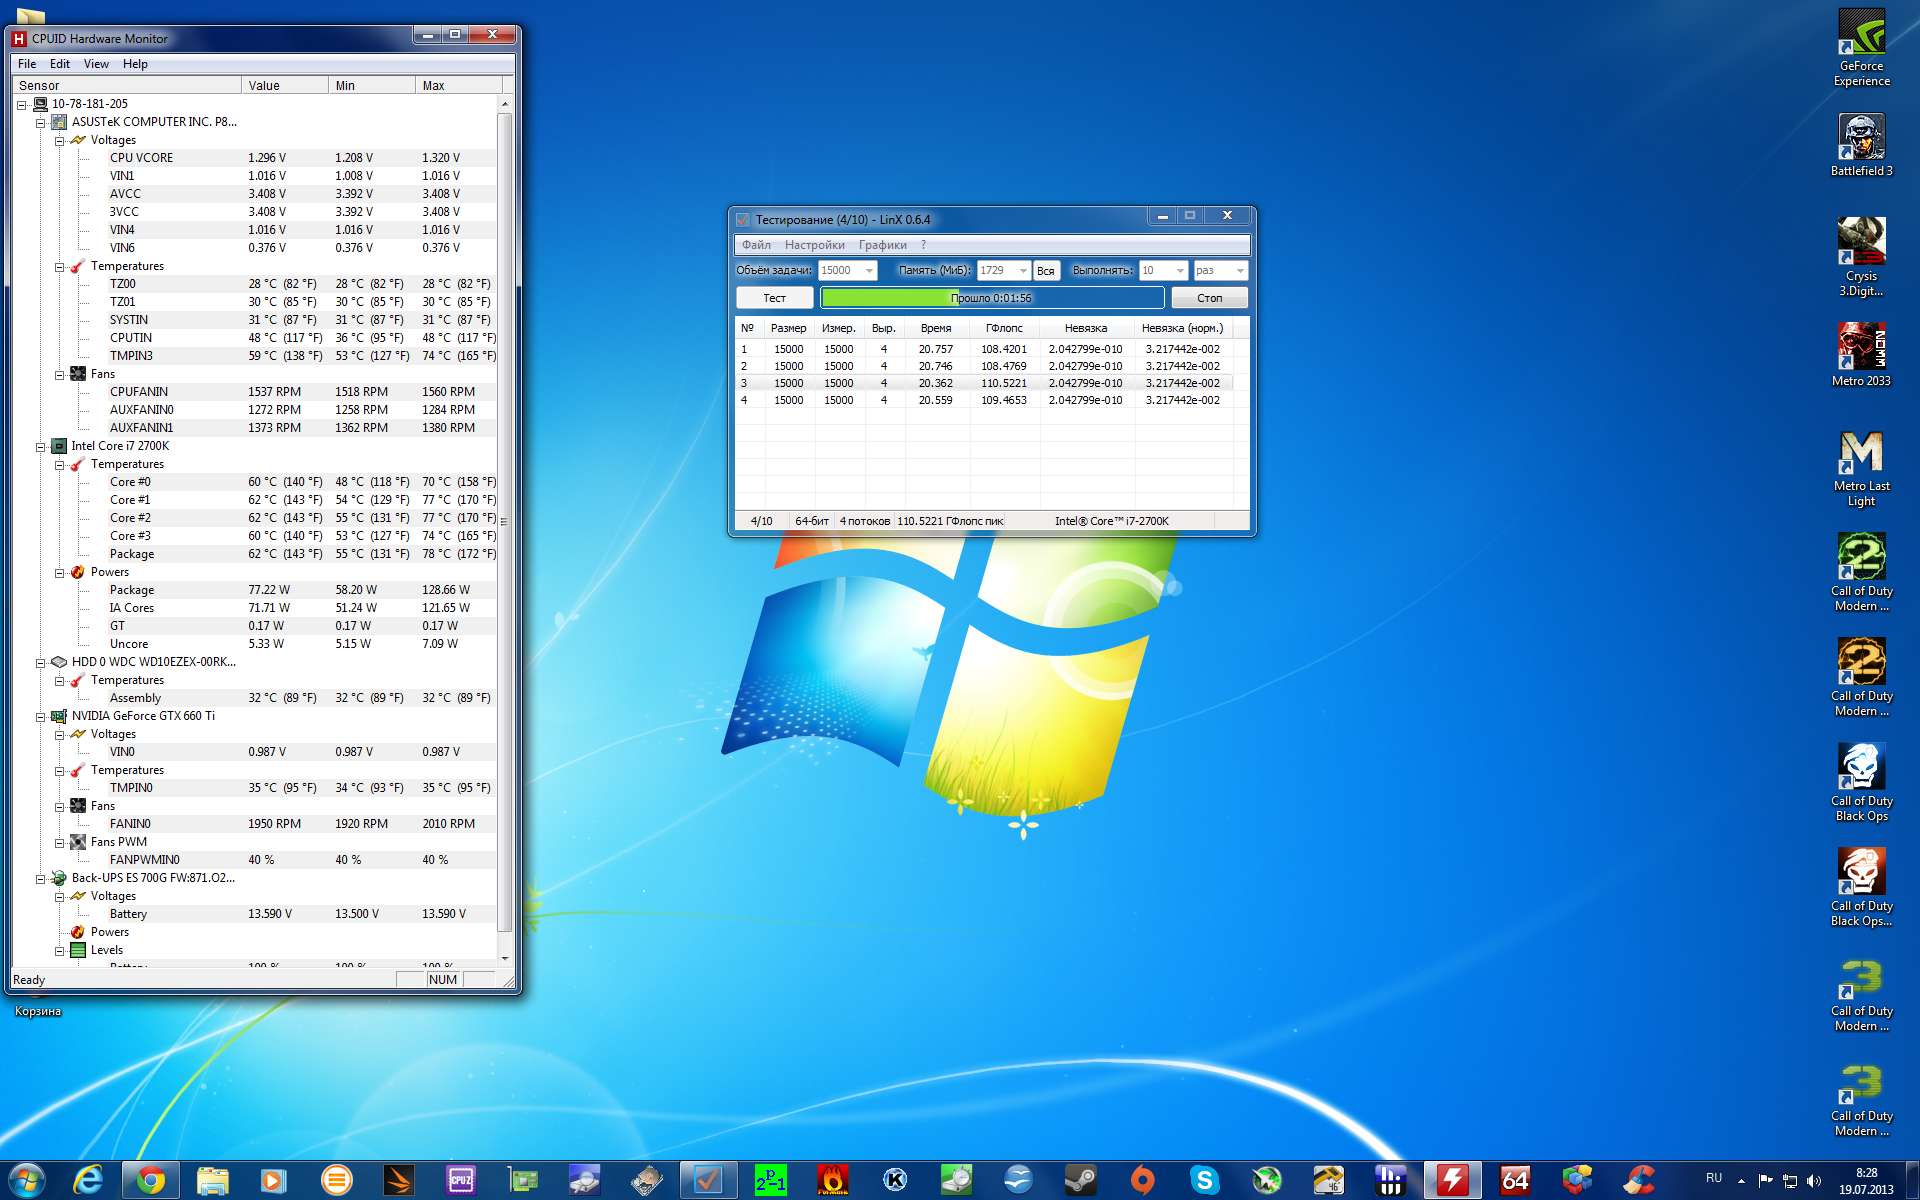The height and width of the screenshot is (1200, 1920).
Task: Collapse the Fans group under ASUSTeK
Action: coord(60,375)
